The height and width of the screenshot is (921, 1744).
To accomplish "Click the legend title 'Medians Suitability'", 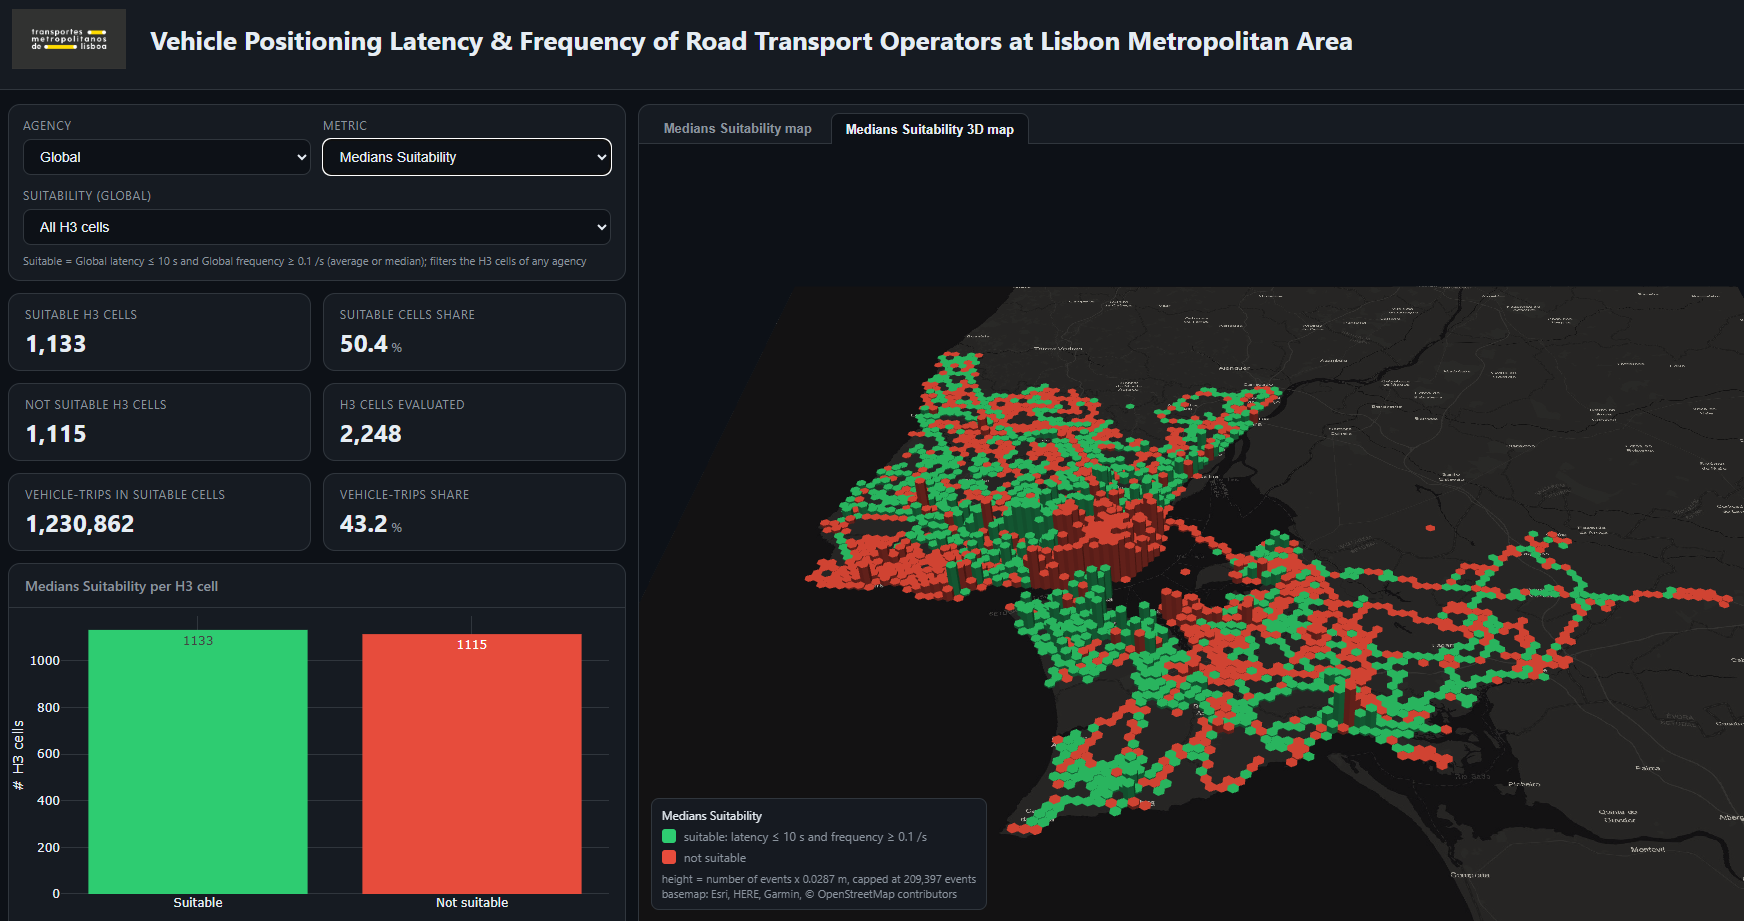I will coord(712,816).
